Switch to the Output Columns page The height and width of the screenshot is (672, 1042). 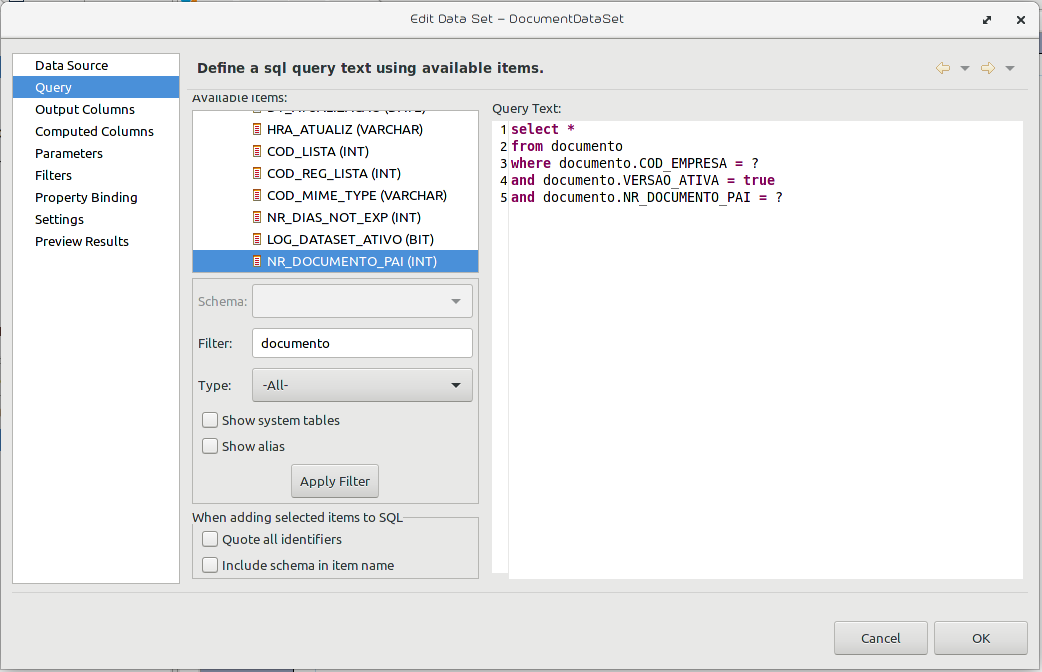(x=85, y=110)
